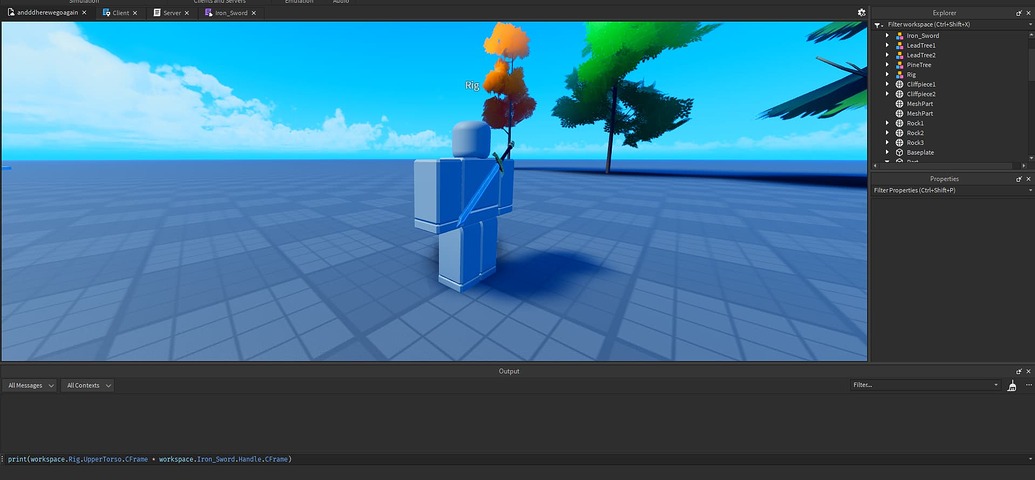The image size is (1035, 480).
Task: Open the All Messages dropdown
Action: point(29,385)
